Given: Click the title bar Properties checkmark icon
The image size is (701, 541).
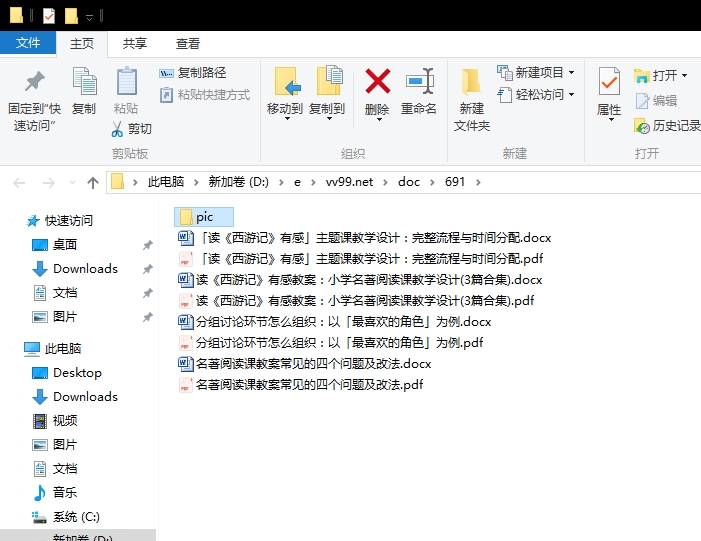Looking at the screenshot, I should coord(49,16).
